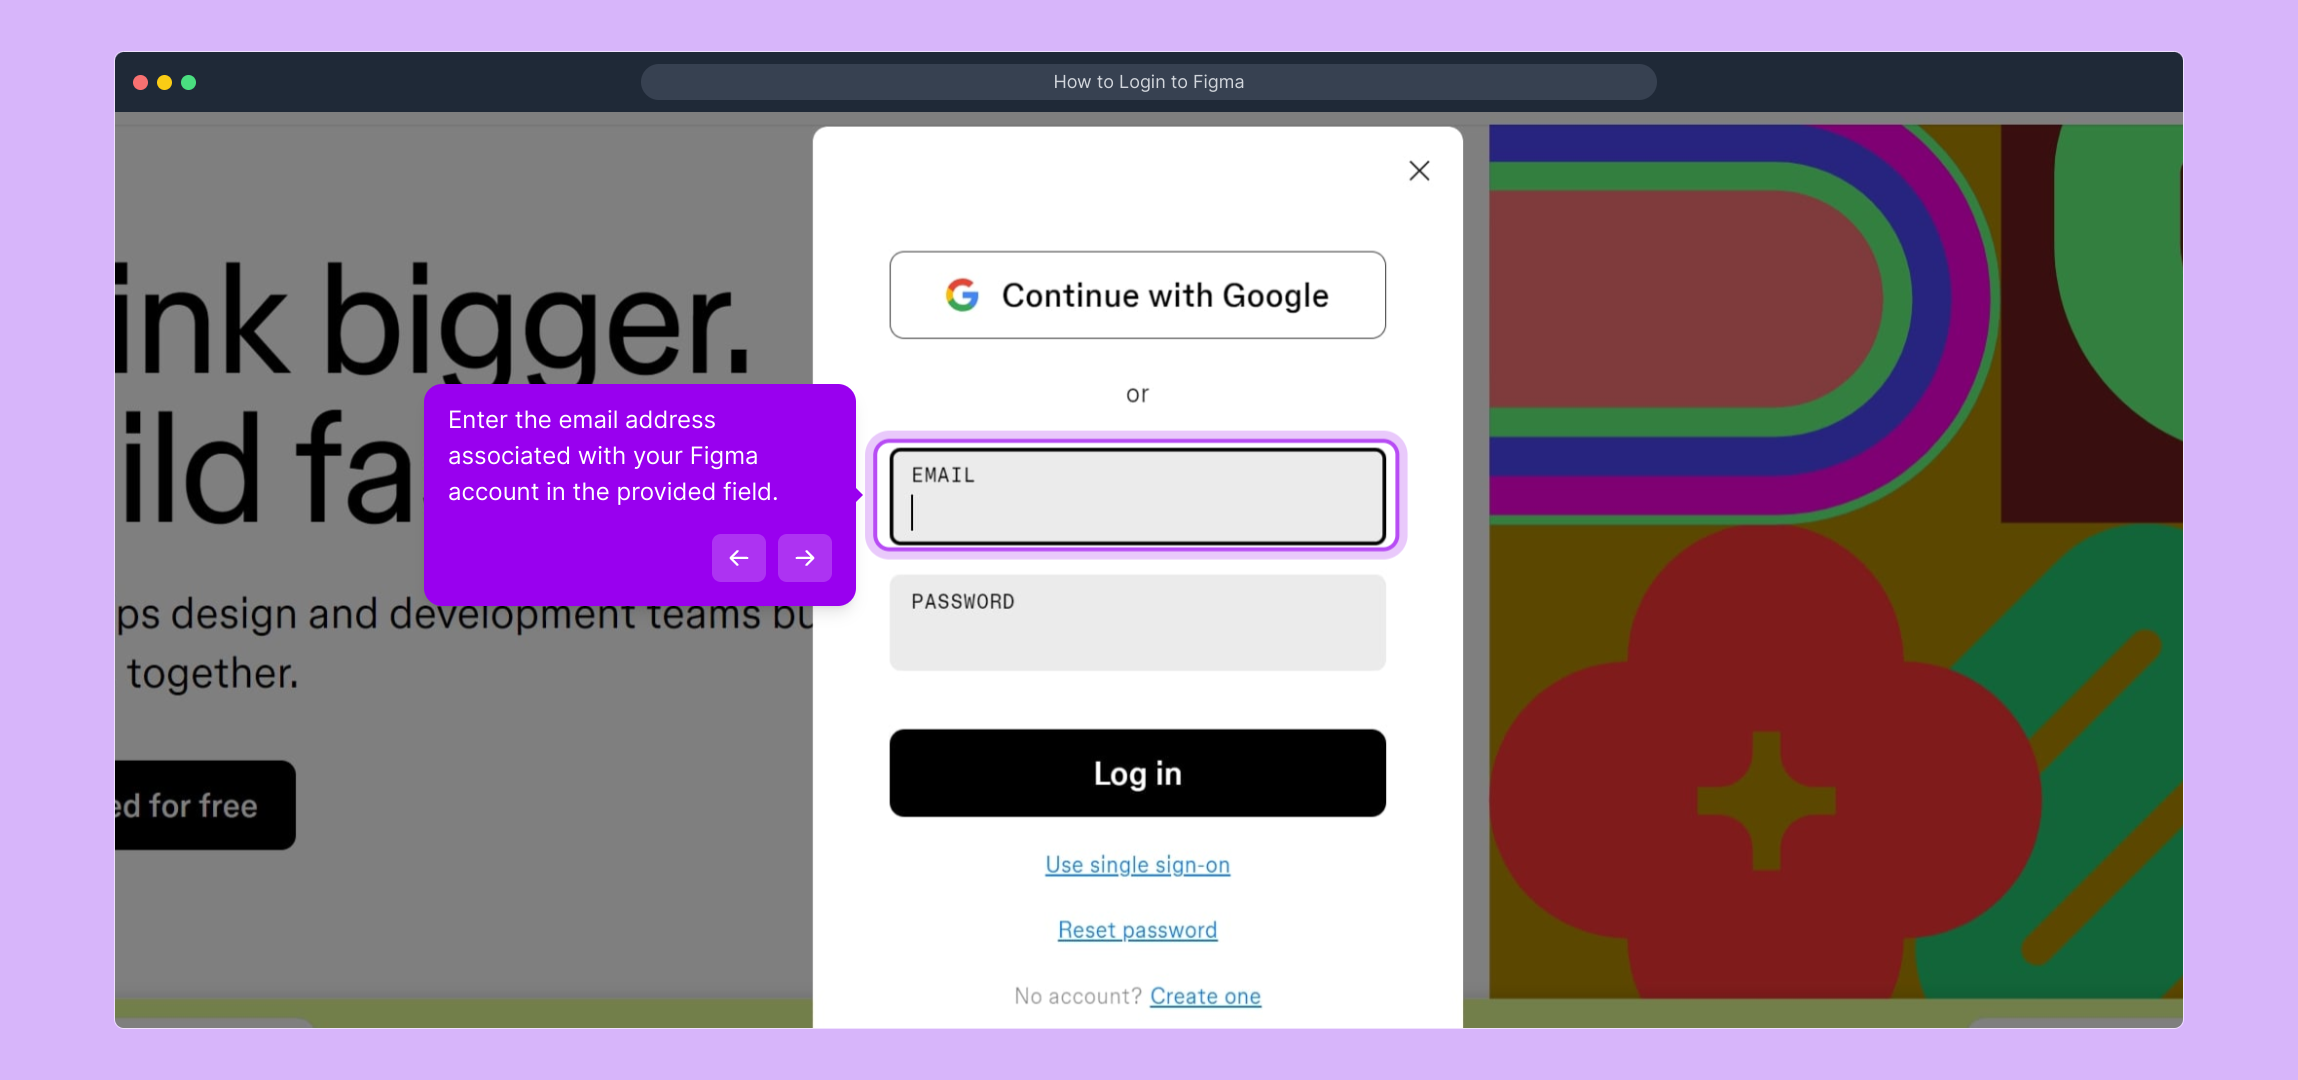Click the green window dot
Screen dimensions: 2298x1080
point(189,82)
